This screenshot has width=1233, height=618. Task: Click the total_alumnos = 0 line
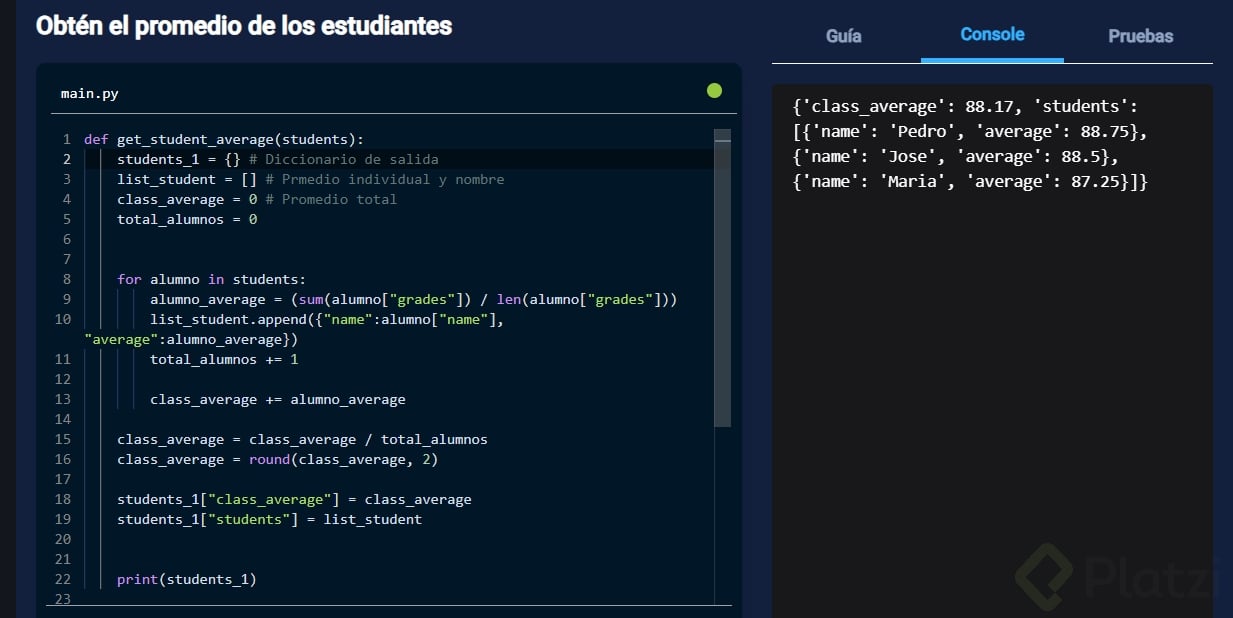[187, 219]
